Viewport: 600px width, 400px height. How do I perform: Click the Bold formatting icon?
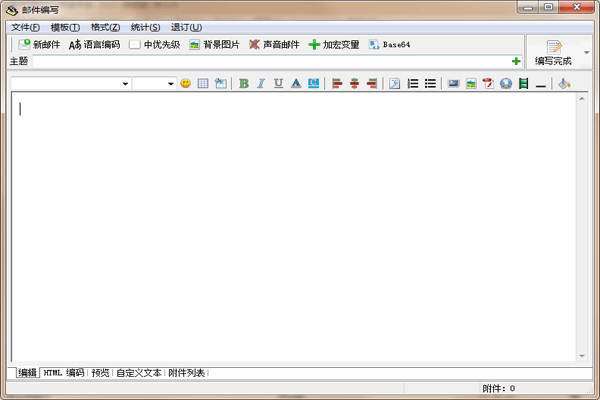pyautogui.click(x=244, y=84)
